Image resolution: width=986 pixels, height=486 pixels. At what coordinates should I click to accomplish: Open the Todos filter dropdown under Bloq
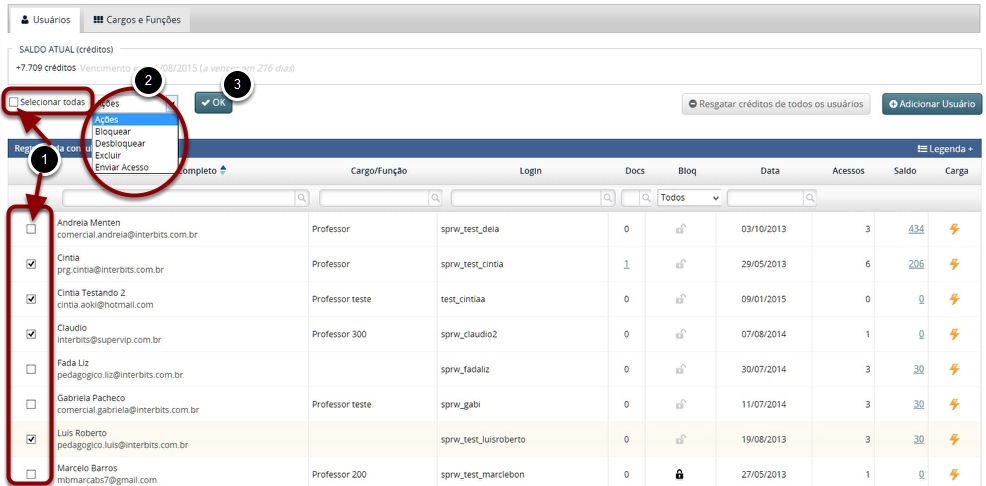[x=689, y=198]
